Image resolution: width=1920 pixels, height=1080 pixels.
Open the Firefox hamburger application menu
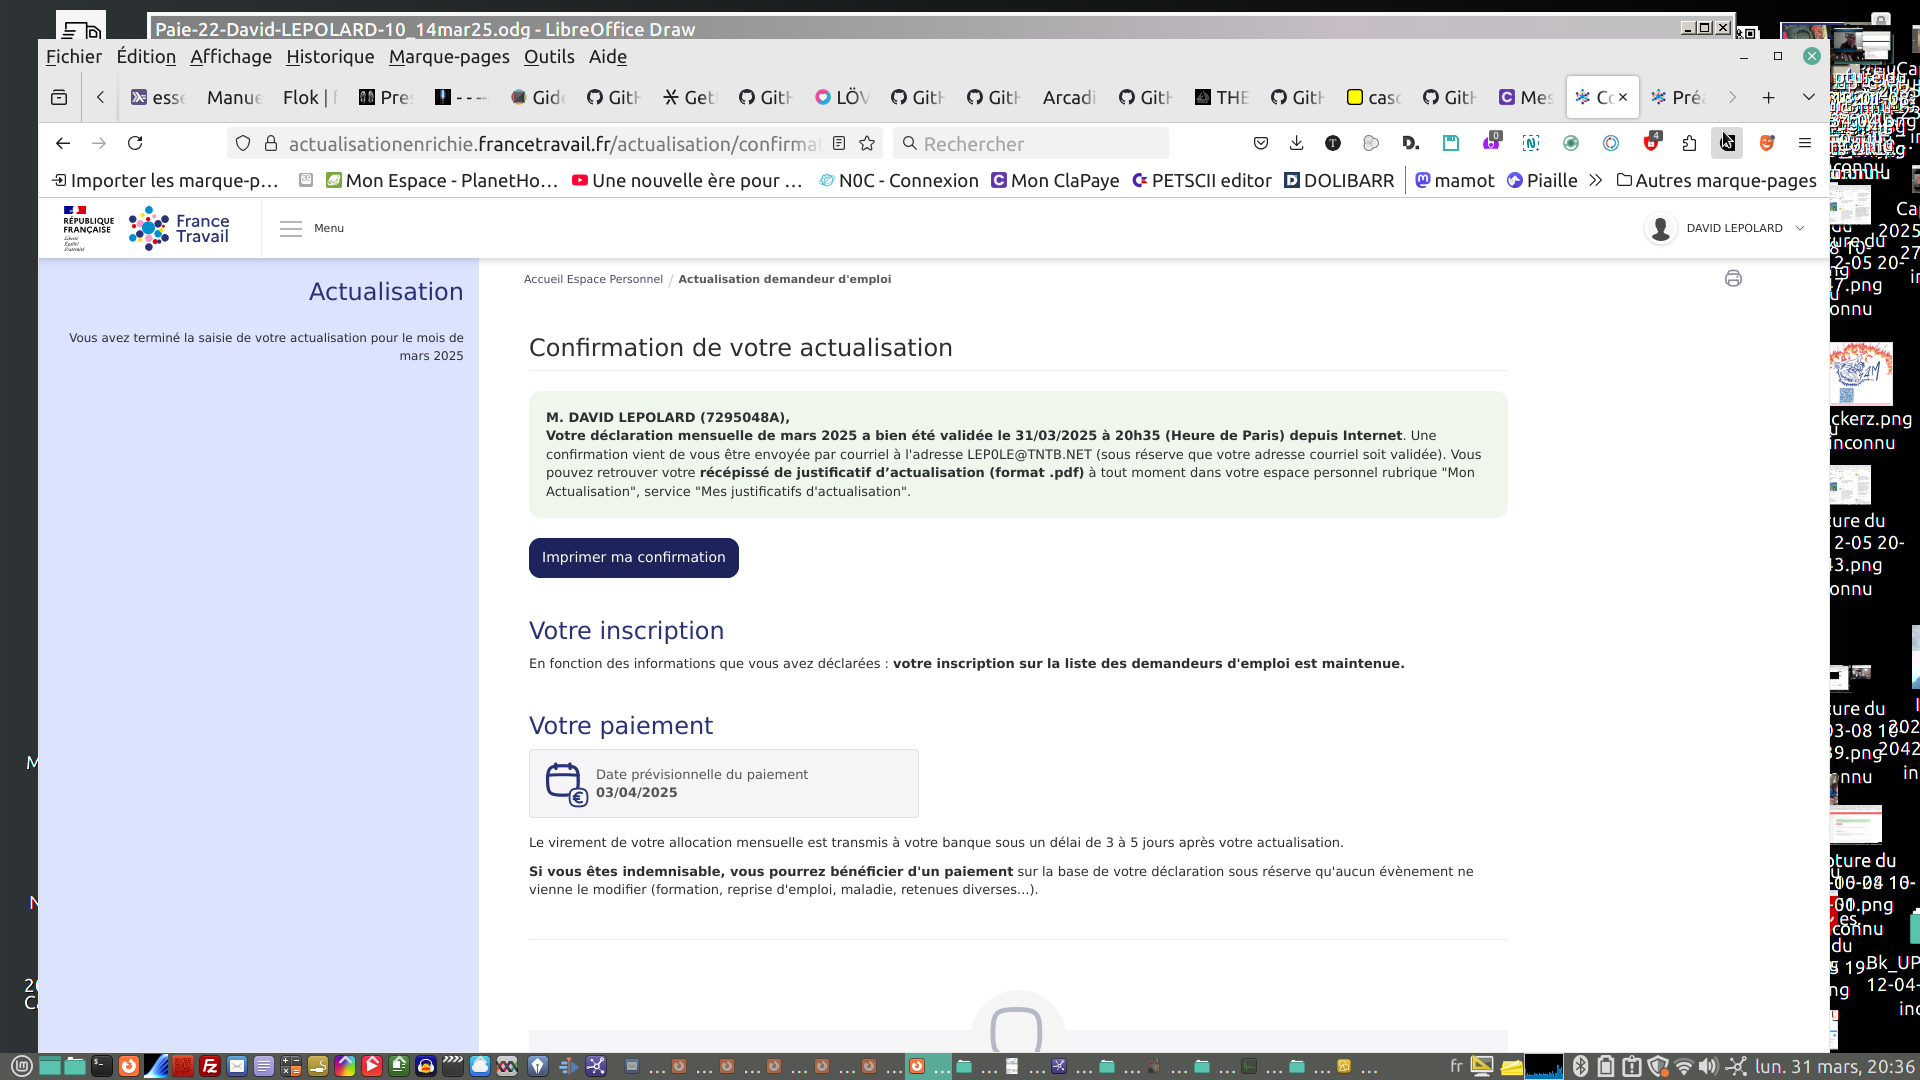pos(1804,143)
